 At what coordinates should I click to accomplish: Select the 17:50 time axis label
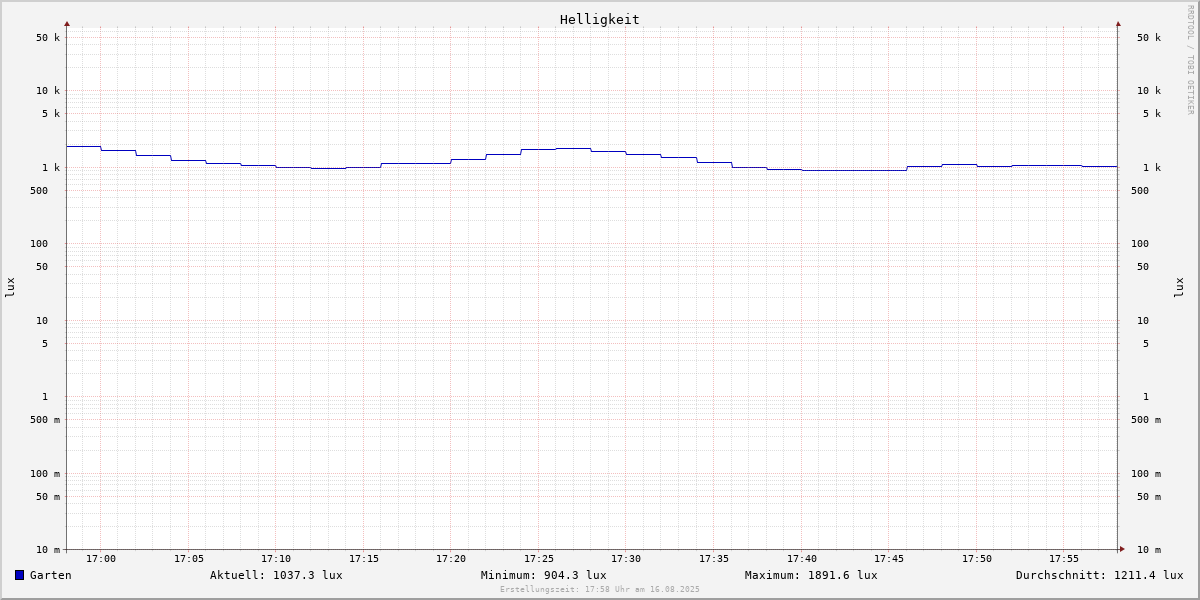[x=977, y=559]
